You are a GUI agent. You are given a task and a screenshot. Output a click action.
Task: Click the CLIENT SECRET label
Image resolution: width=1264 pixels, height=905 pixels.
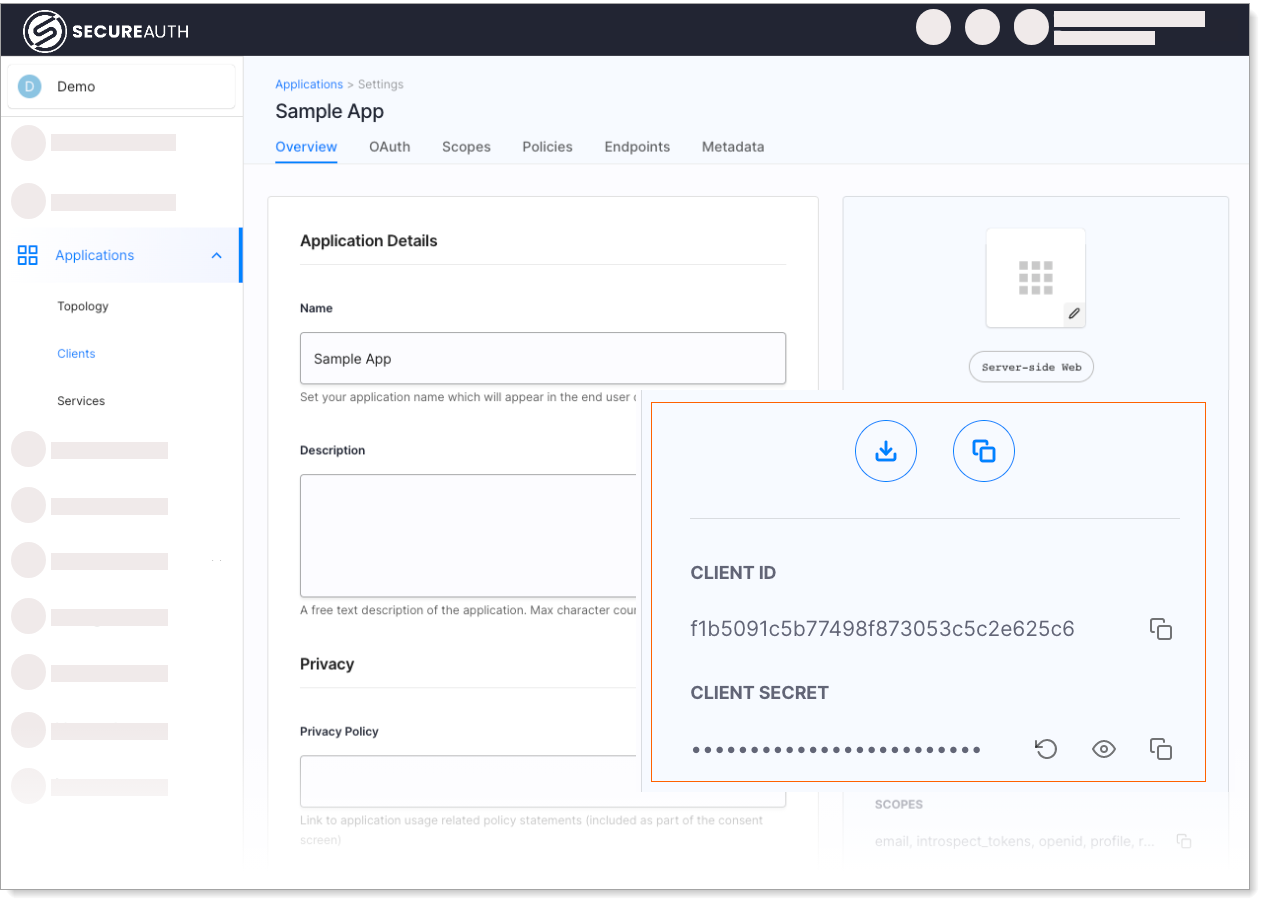(x=759, y=692)
